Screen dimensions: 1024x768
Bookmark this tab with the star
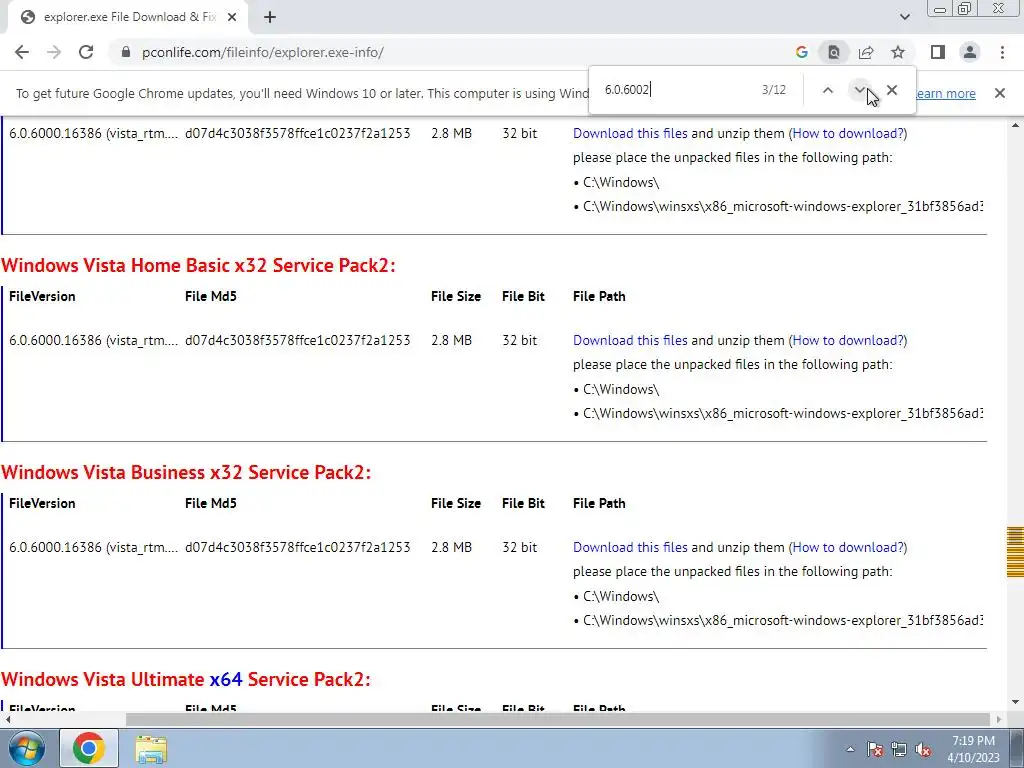(x=898, y=52)
